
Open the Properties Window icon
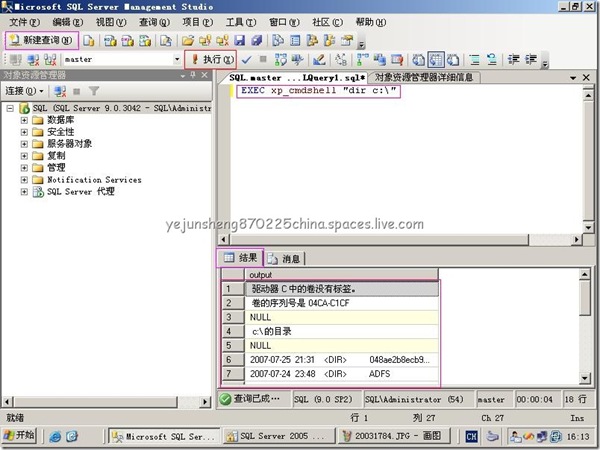click(x=347, y=40)
